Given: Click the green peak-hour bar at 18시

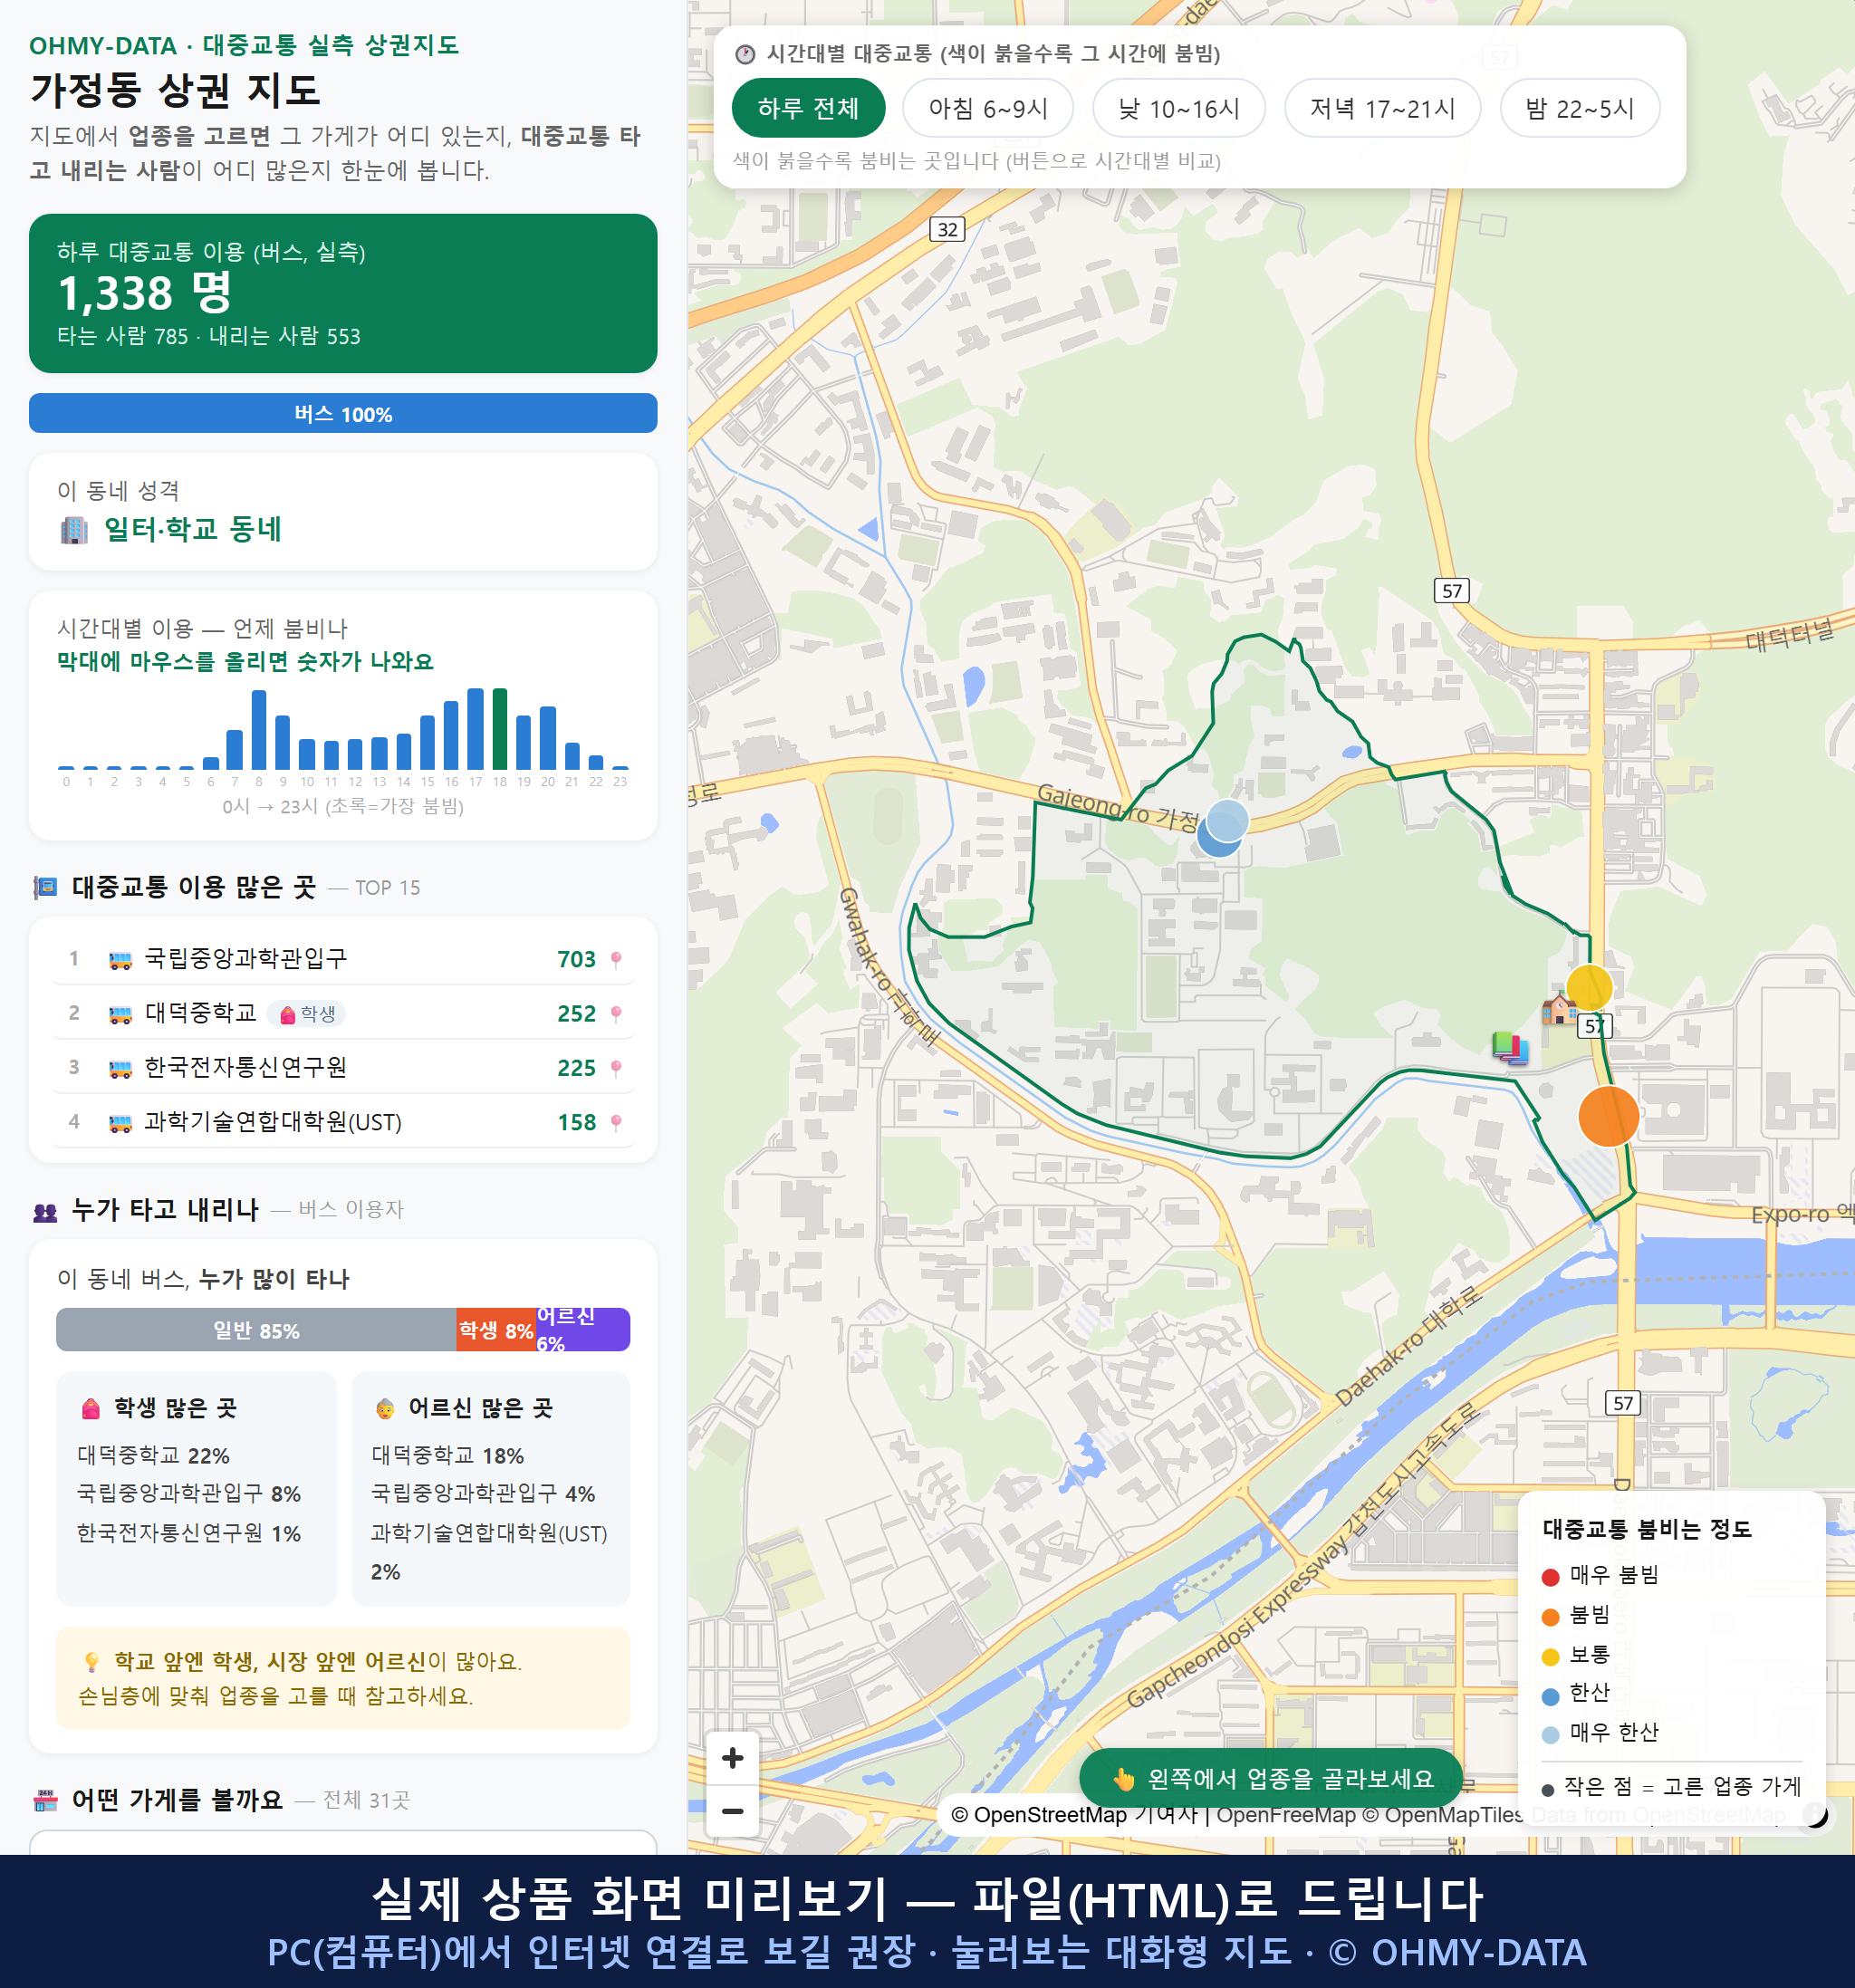Looking at the screenshot, I should [500, 729].
